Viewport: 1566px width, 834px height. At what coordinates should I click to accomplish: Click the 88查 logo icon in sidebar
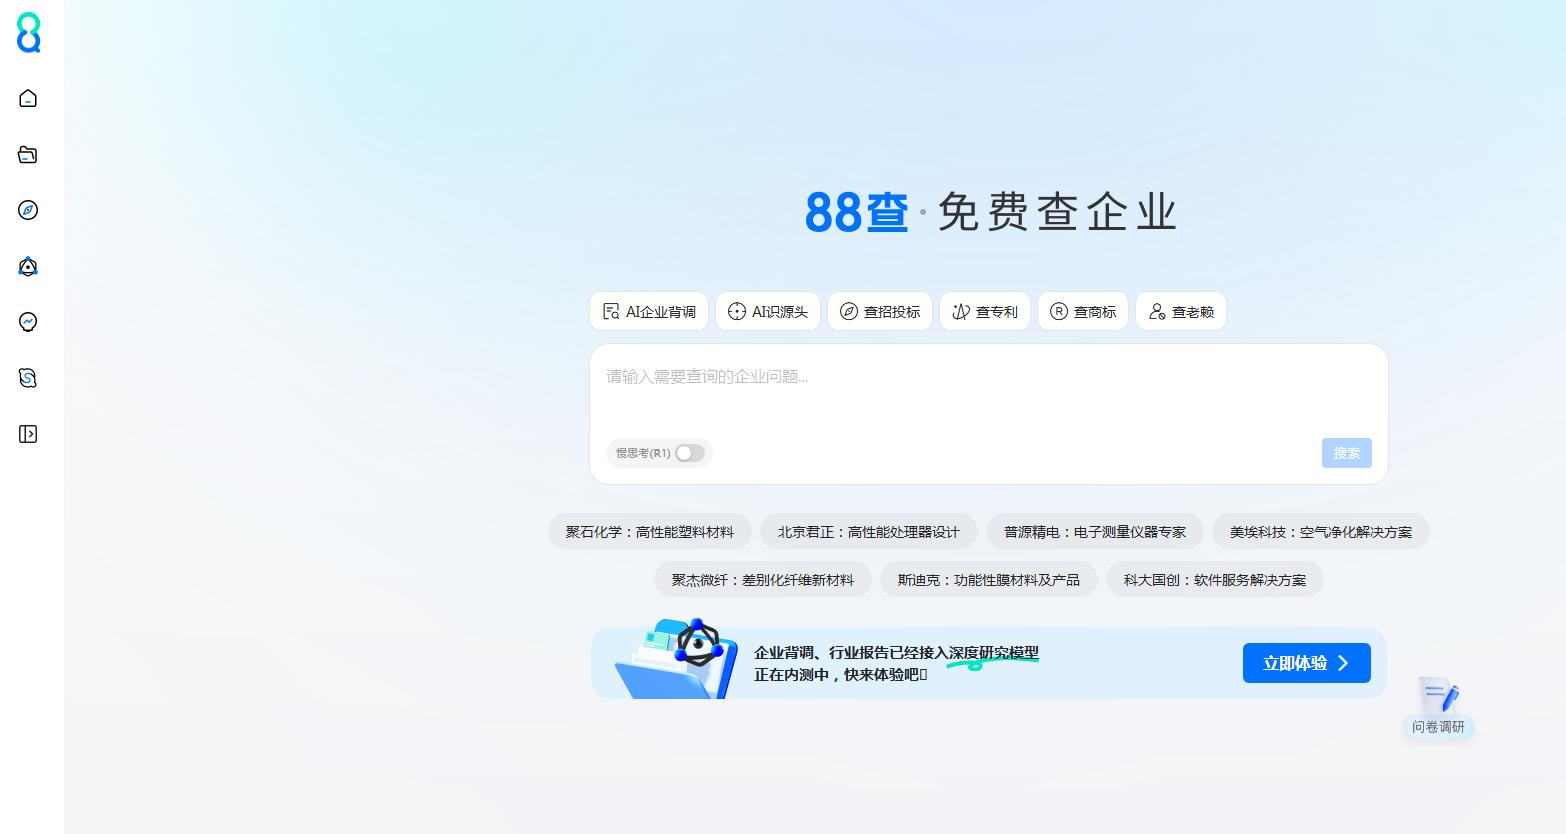[x=28, y=33]
